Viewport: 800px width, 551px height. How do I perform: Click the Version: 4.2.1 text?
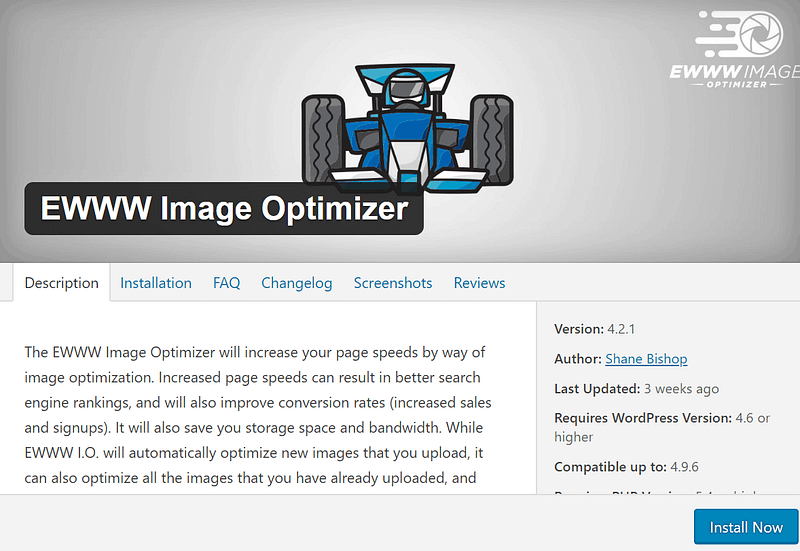pos(594,329)
